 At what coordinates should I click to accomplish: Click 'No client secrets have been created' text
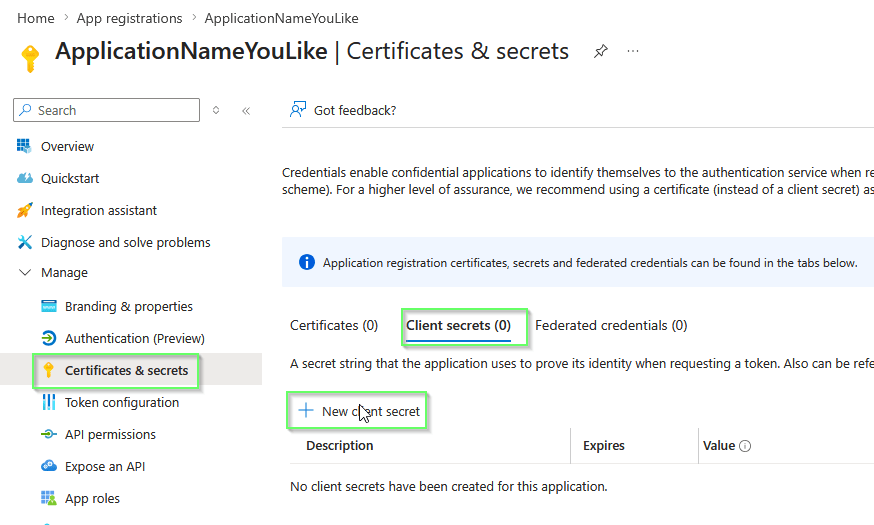point(449,487)
